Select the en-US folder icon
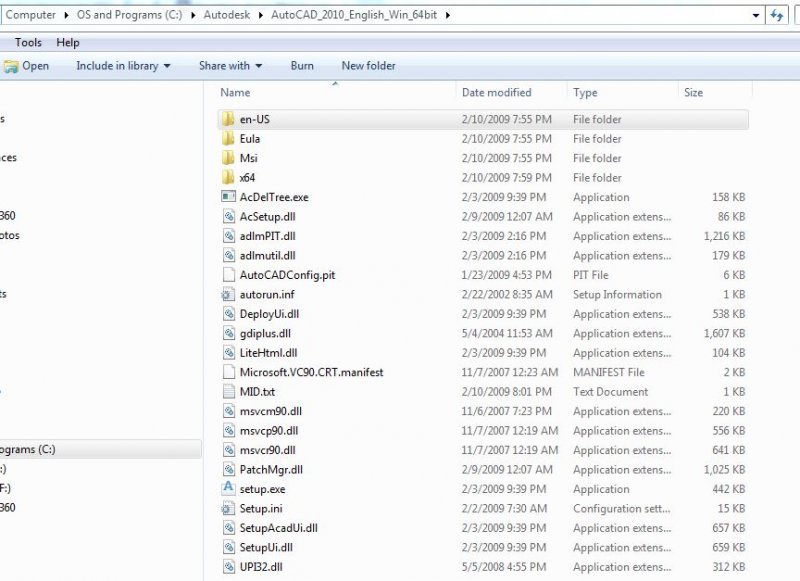The height and width of the screenshot is (581, 800). [228, 119]
